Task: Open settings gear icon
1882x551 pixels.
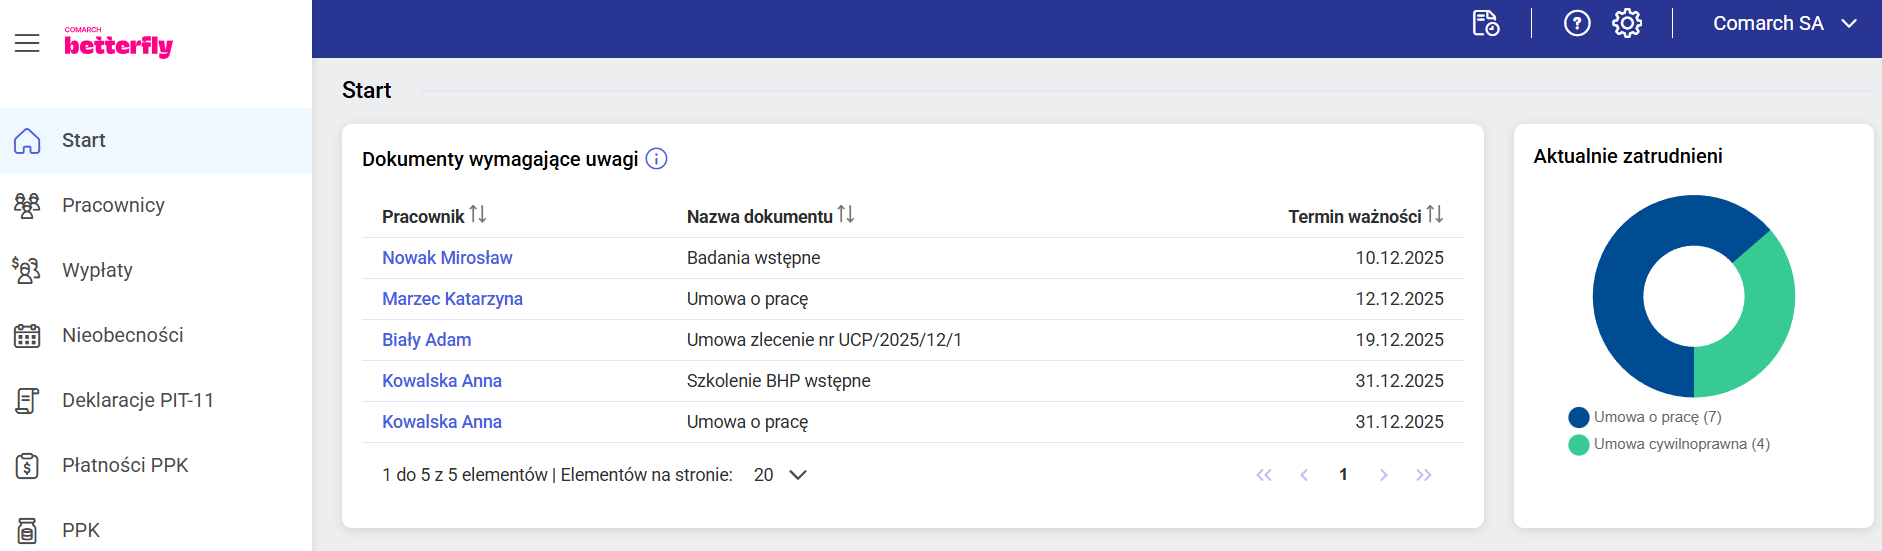Action: point(1627,23)
